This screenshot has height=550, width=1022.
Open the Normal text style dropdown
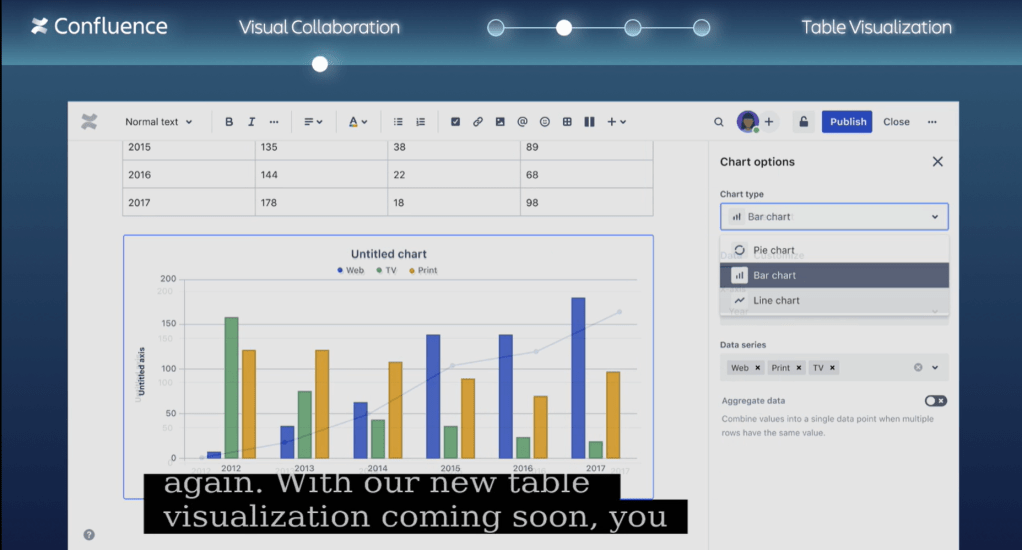coord(158,122)
